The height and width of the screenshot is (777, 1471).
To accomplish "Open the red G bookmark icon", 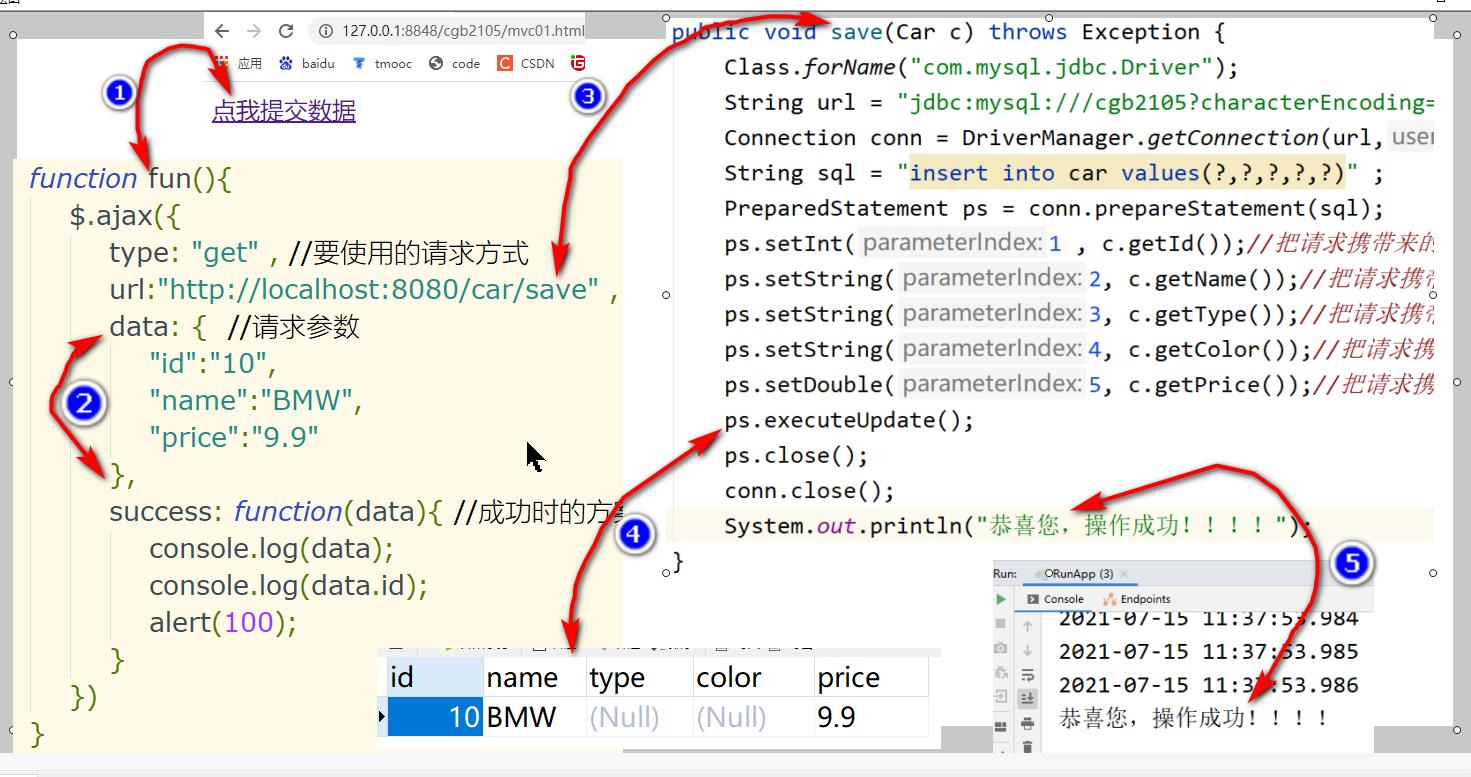I will pyautogui.click(x=578, y=63).
